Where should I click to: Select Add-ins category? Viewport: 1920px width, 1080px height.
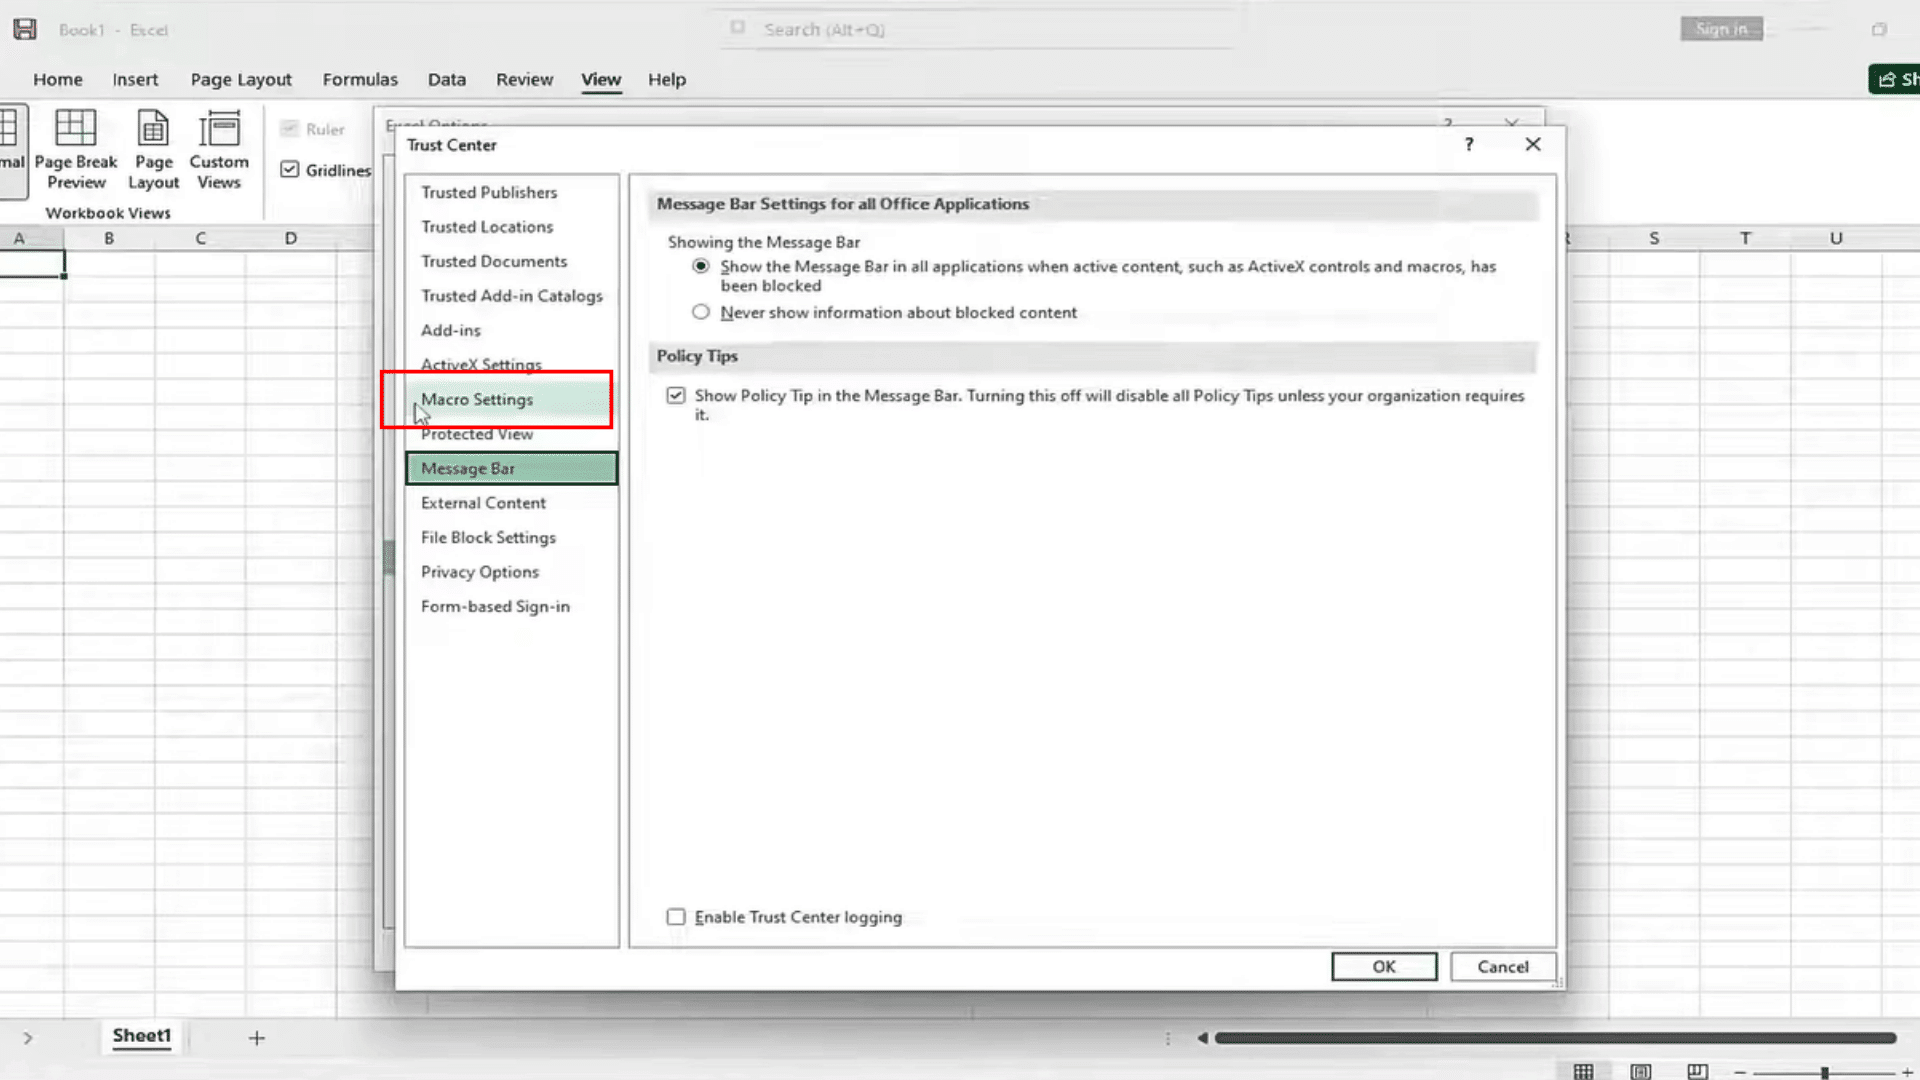click(512, 330)
